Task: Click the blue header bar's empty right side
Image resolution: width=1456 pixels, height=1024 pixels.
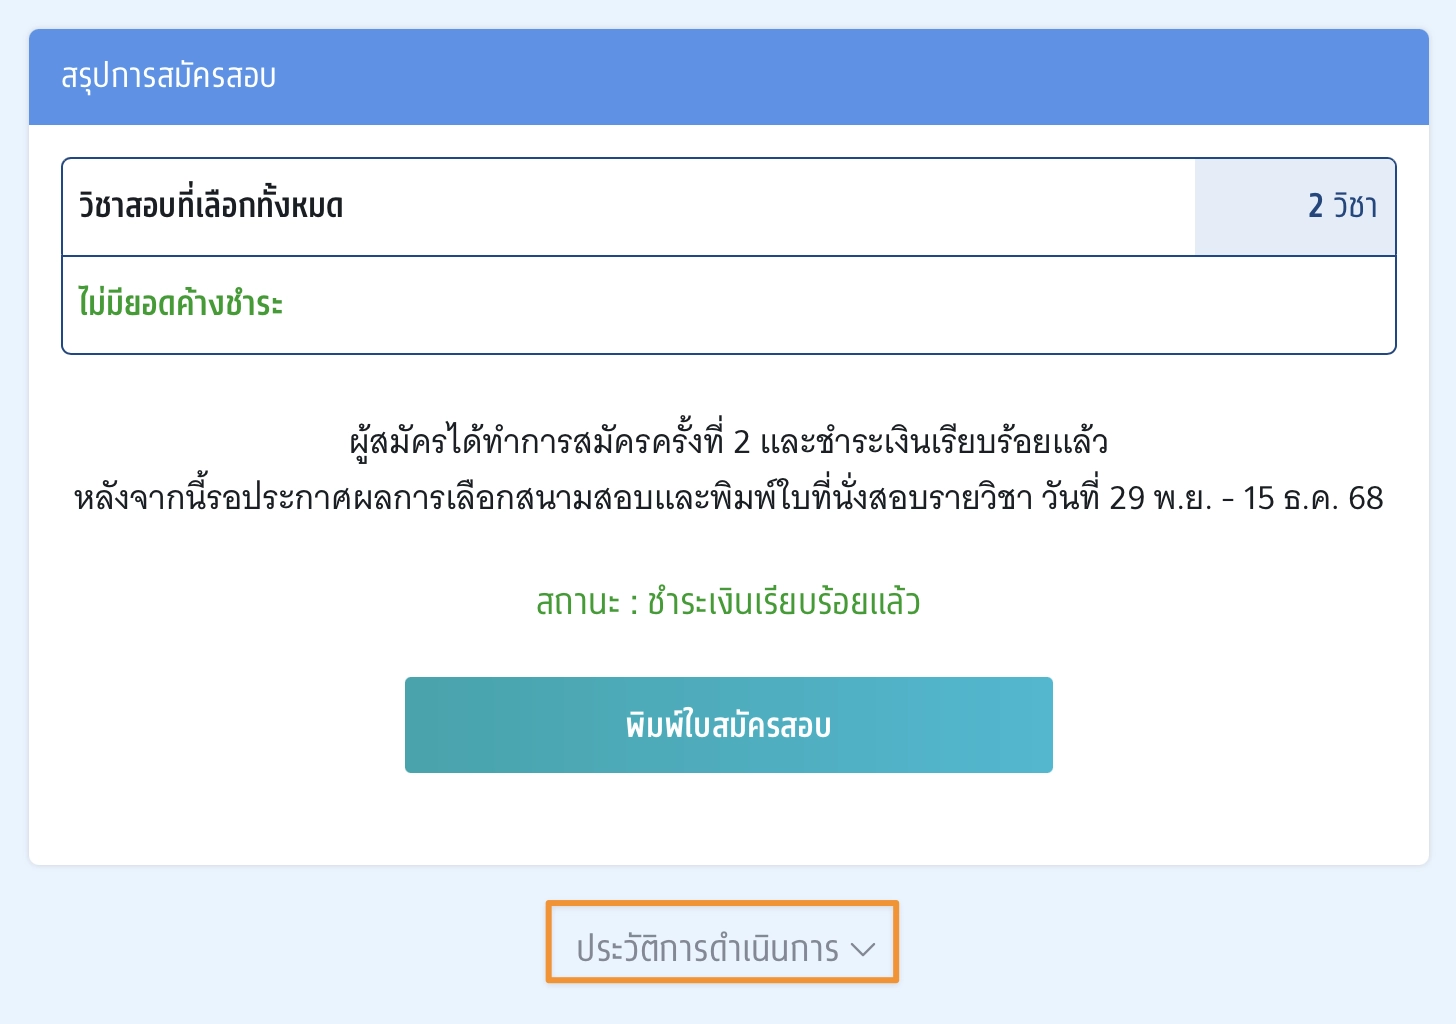Action: coord(1000,77)
